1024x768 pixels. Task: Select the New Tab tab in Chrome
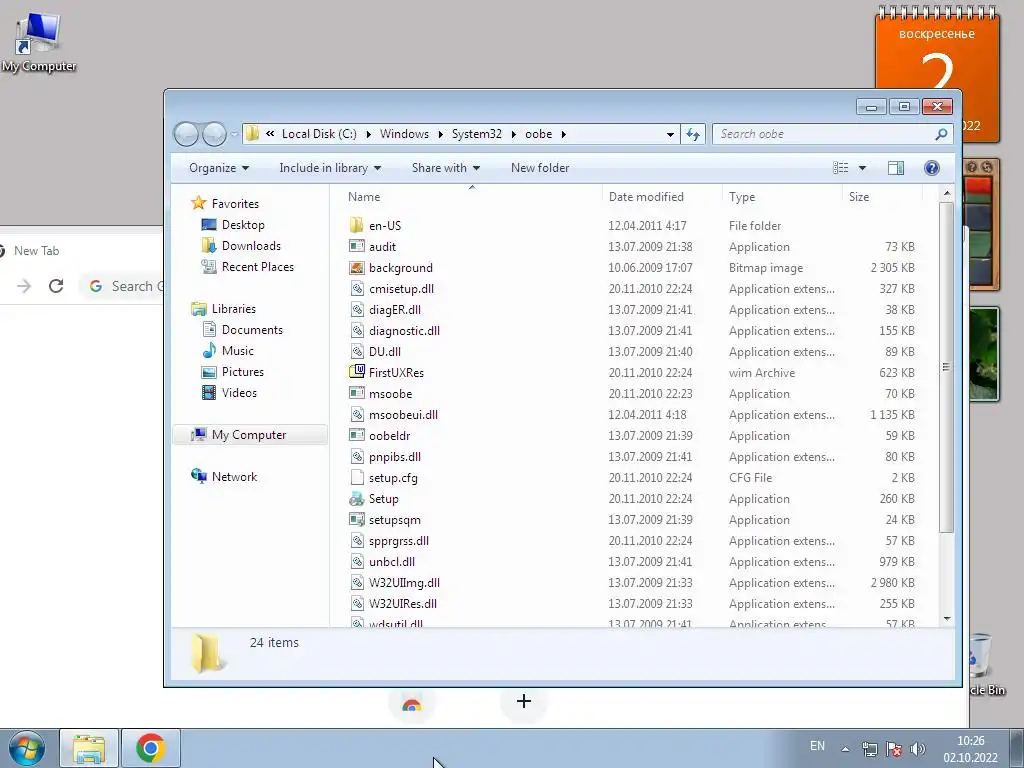click(x=37, y=251)
